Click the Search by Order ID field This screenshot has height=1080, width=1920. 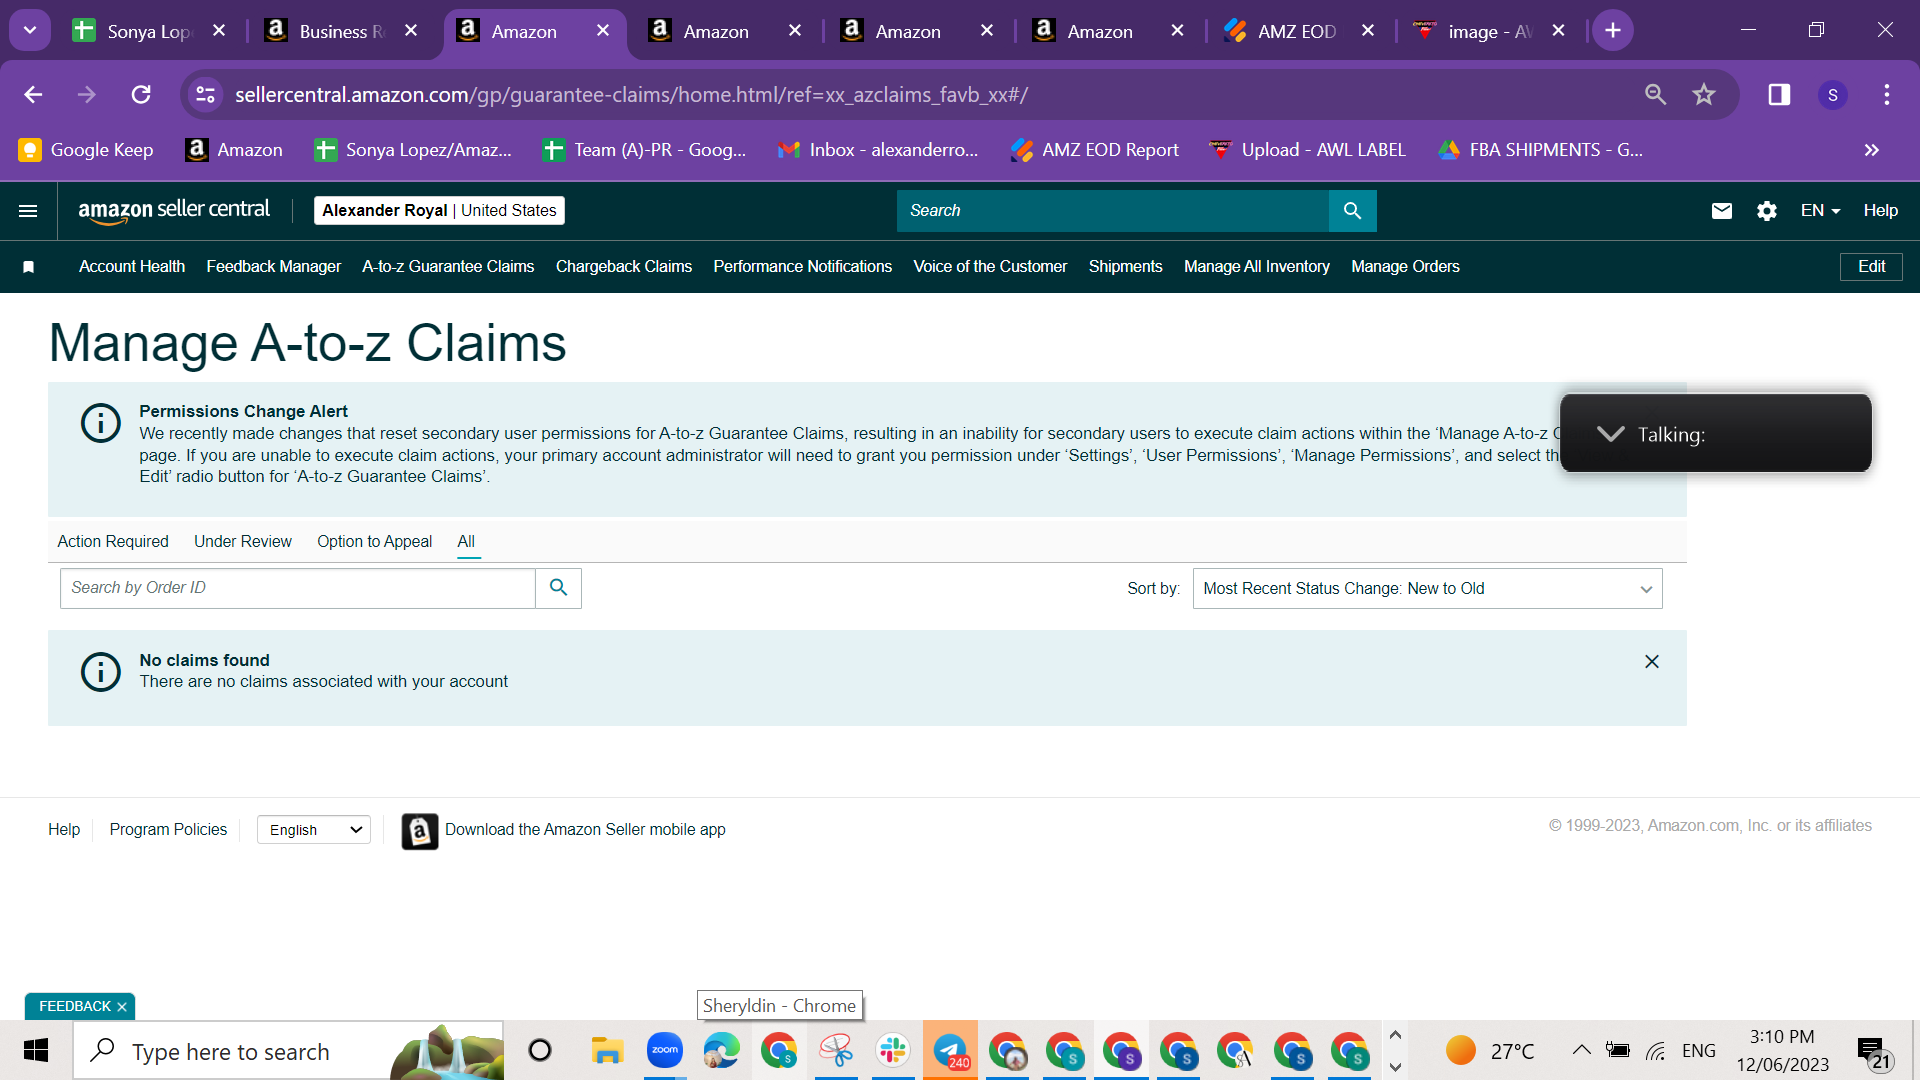(298, 588)
